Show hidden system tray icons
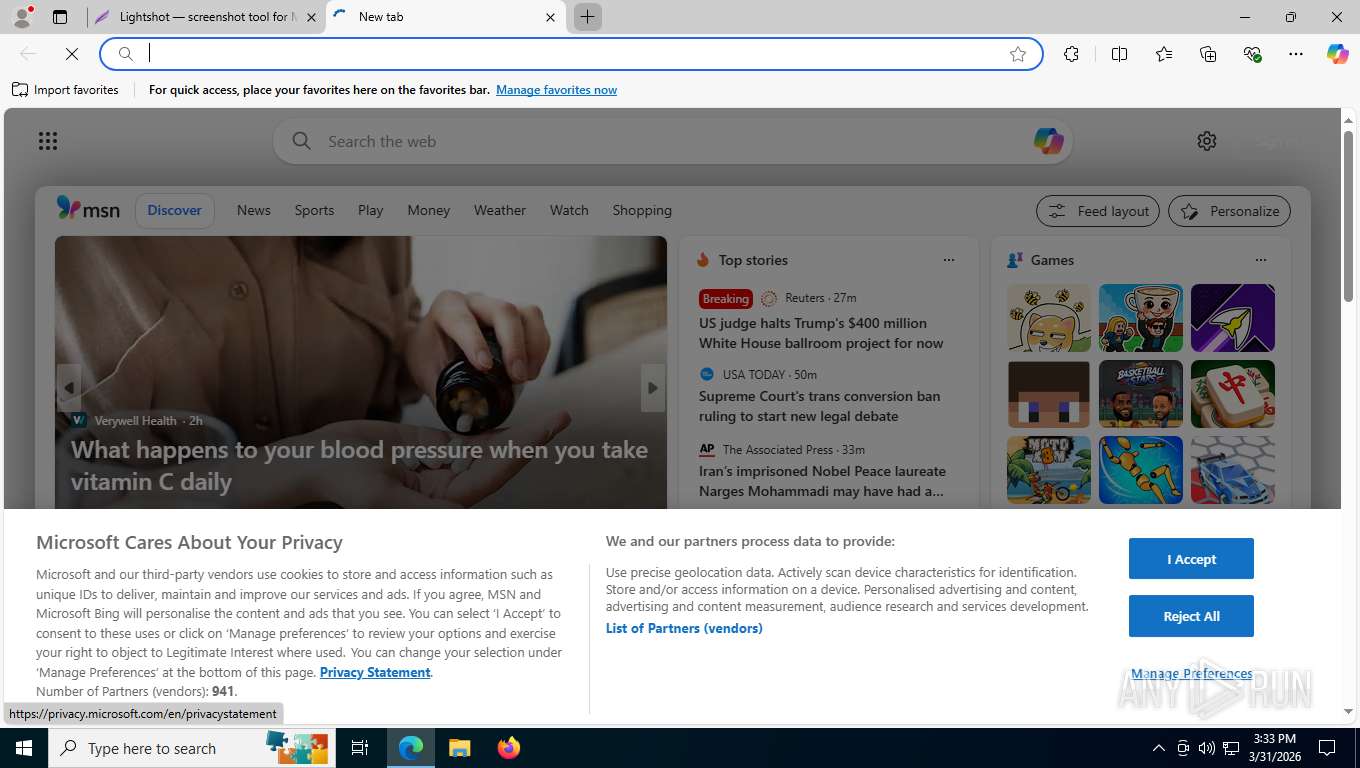The height and width of the screenshot is (768, 1360). click(x=1159, y=748)
